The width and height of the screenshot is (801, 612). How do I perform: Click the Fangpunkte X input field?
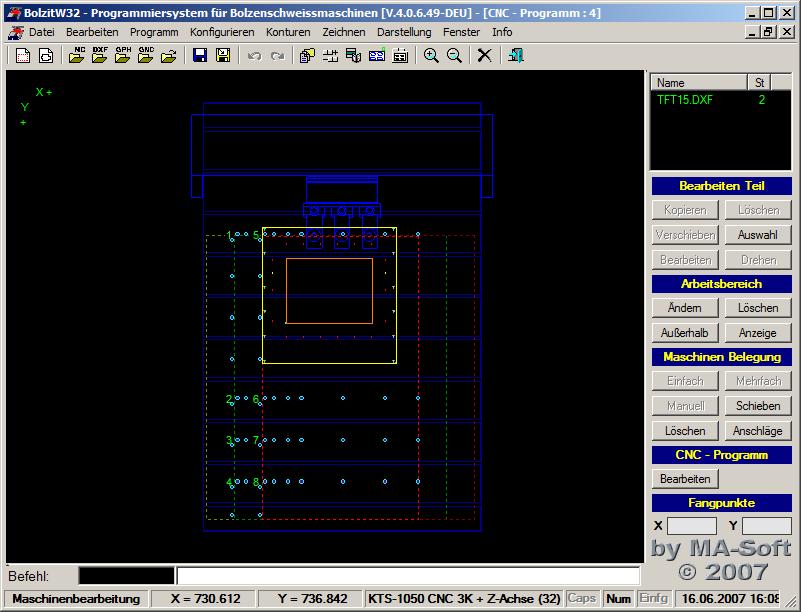point(692,526)
